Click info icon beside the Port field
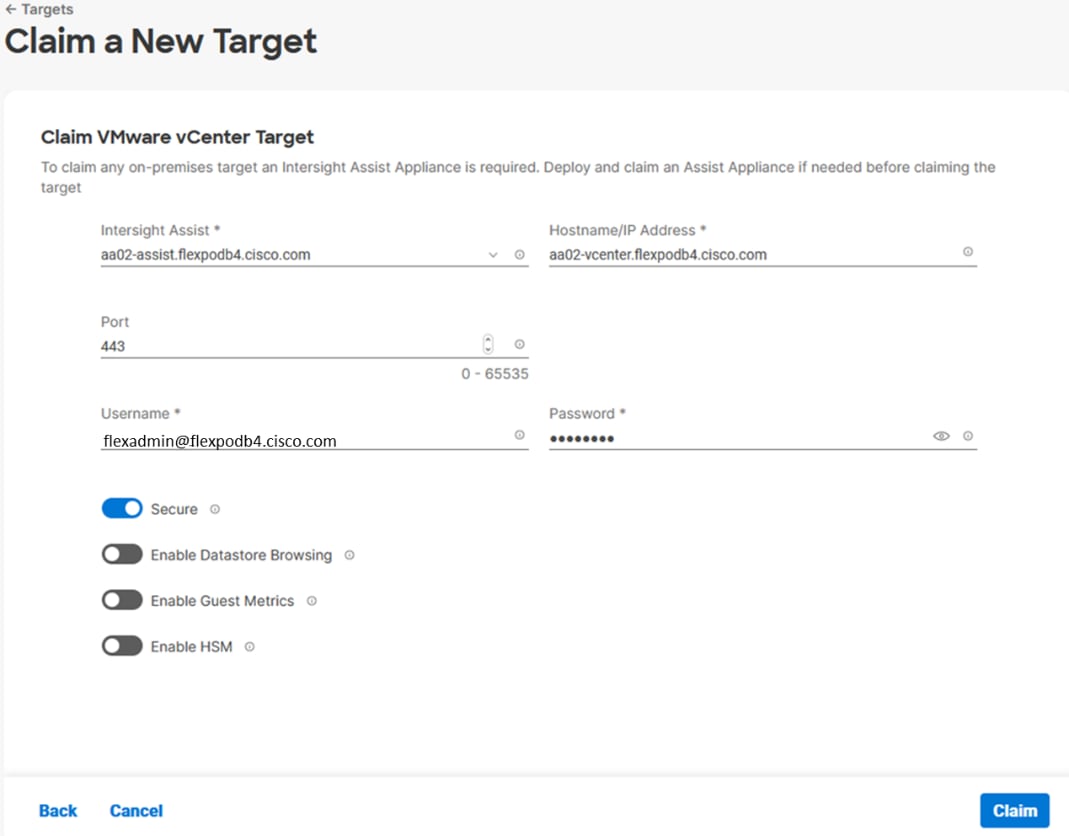1069x836 pixels. pyautogui.click(x=520, y=344)
